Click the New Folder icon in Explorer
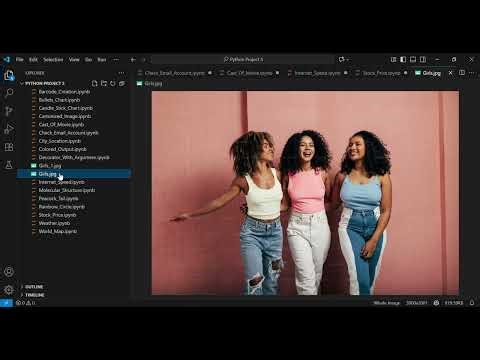Image resolution: width=480 pixels, height=360 pixels. click(x=104, y=83)
